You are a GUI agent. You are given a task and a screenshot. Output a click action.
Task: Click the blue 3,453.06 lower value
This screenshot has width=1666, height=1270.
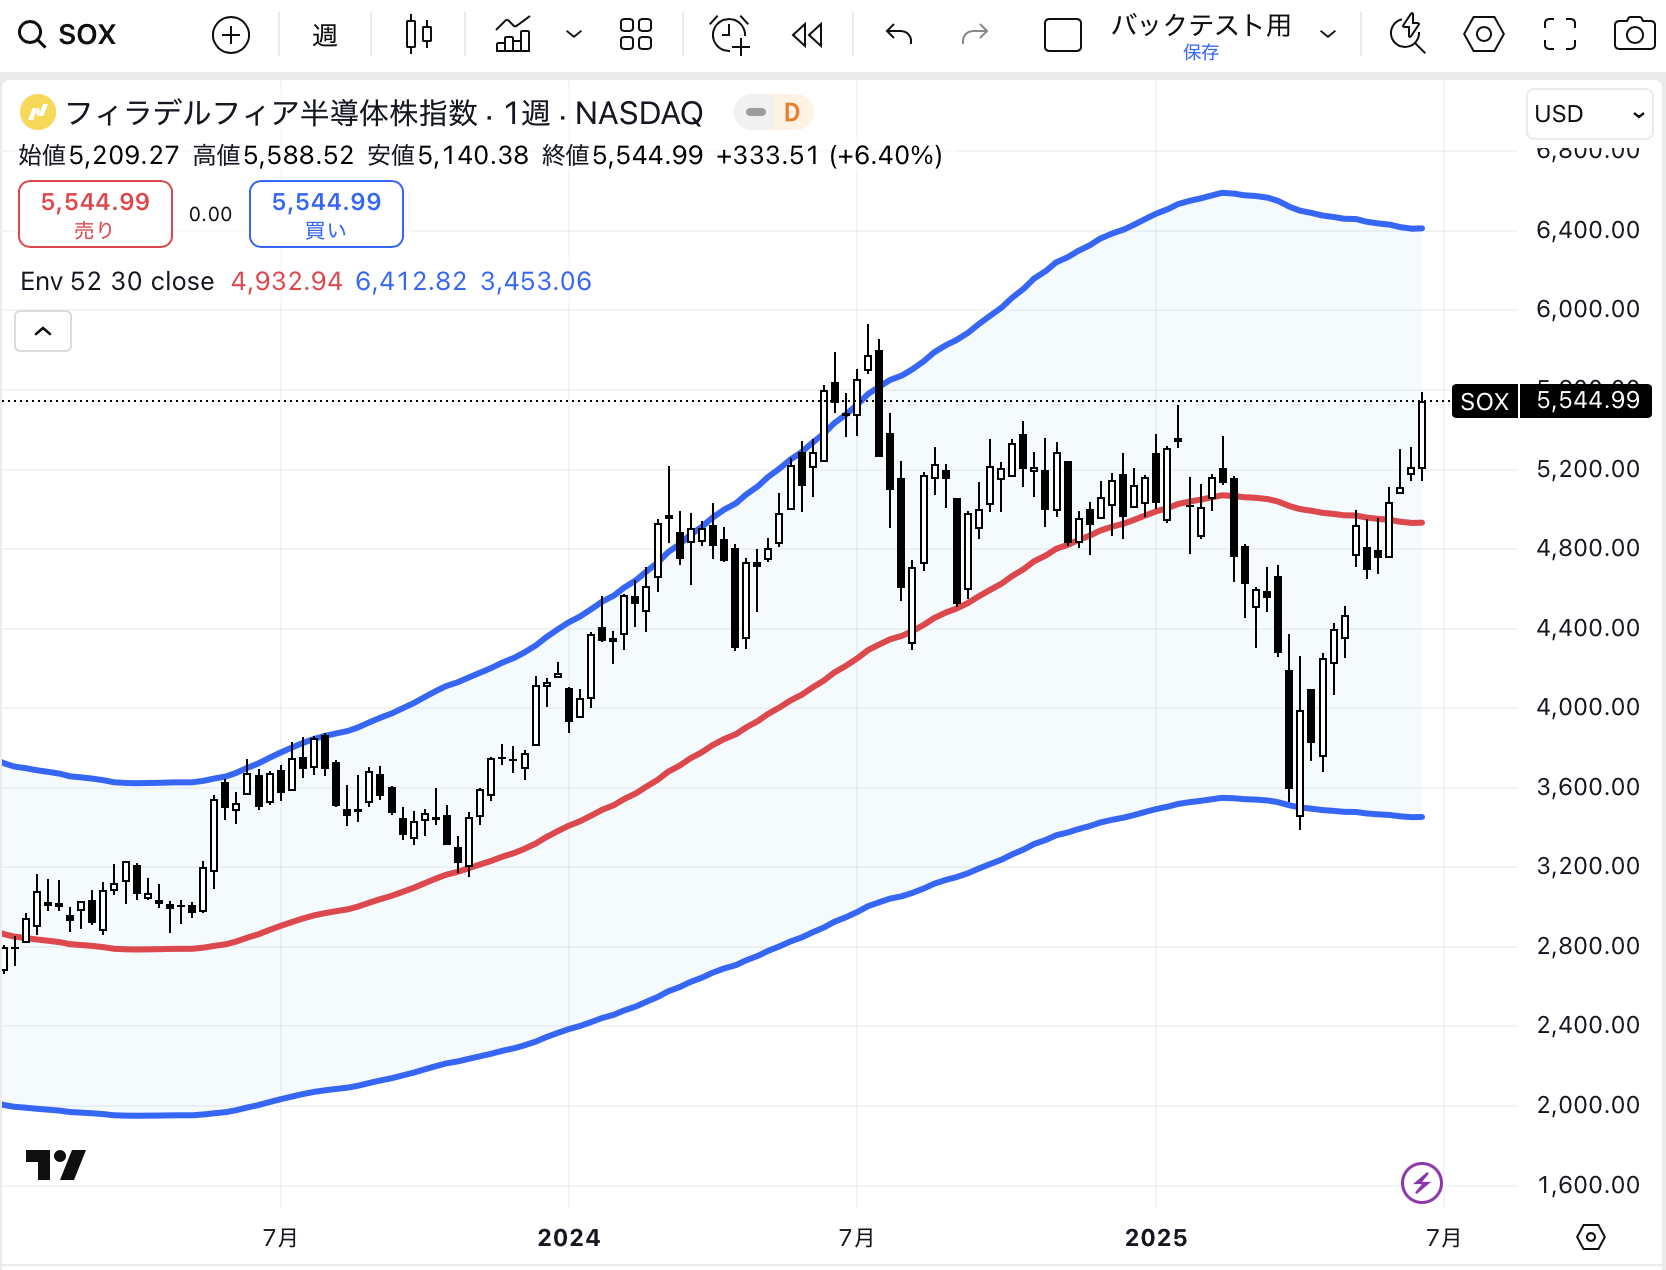(536, 282)
